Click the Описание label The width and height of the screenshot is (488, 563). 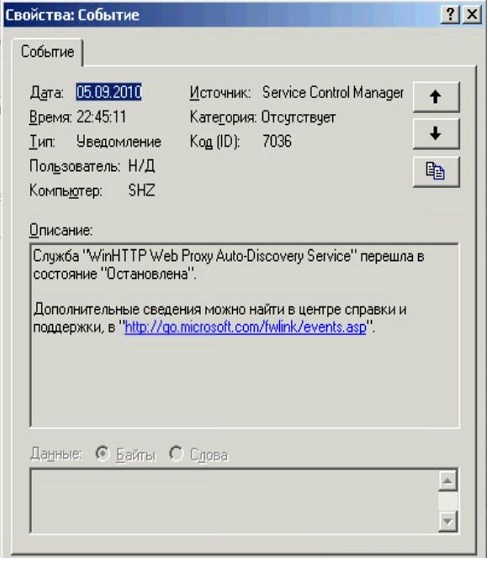tap(61, 230)
